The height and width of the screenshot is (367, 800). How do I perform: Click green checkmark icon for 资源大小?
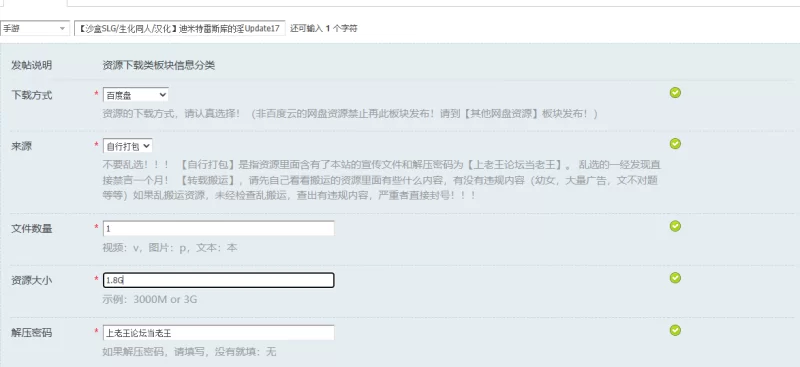[675, 277]
